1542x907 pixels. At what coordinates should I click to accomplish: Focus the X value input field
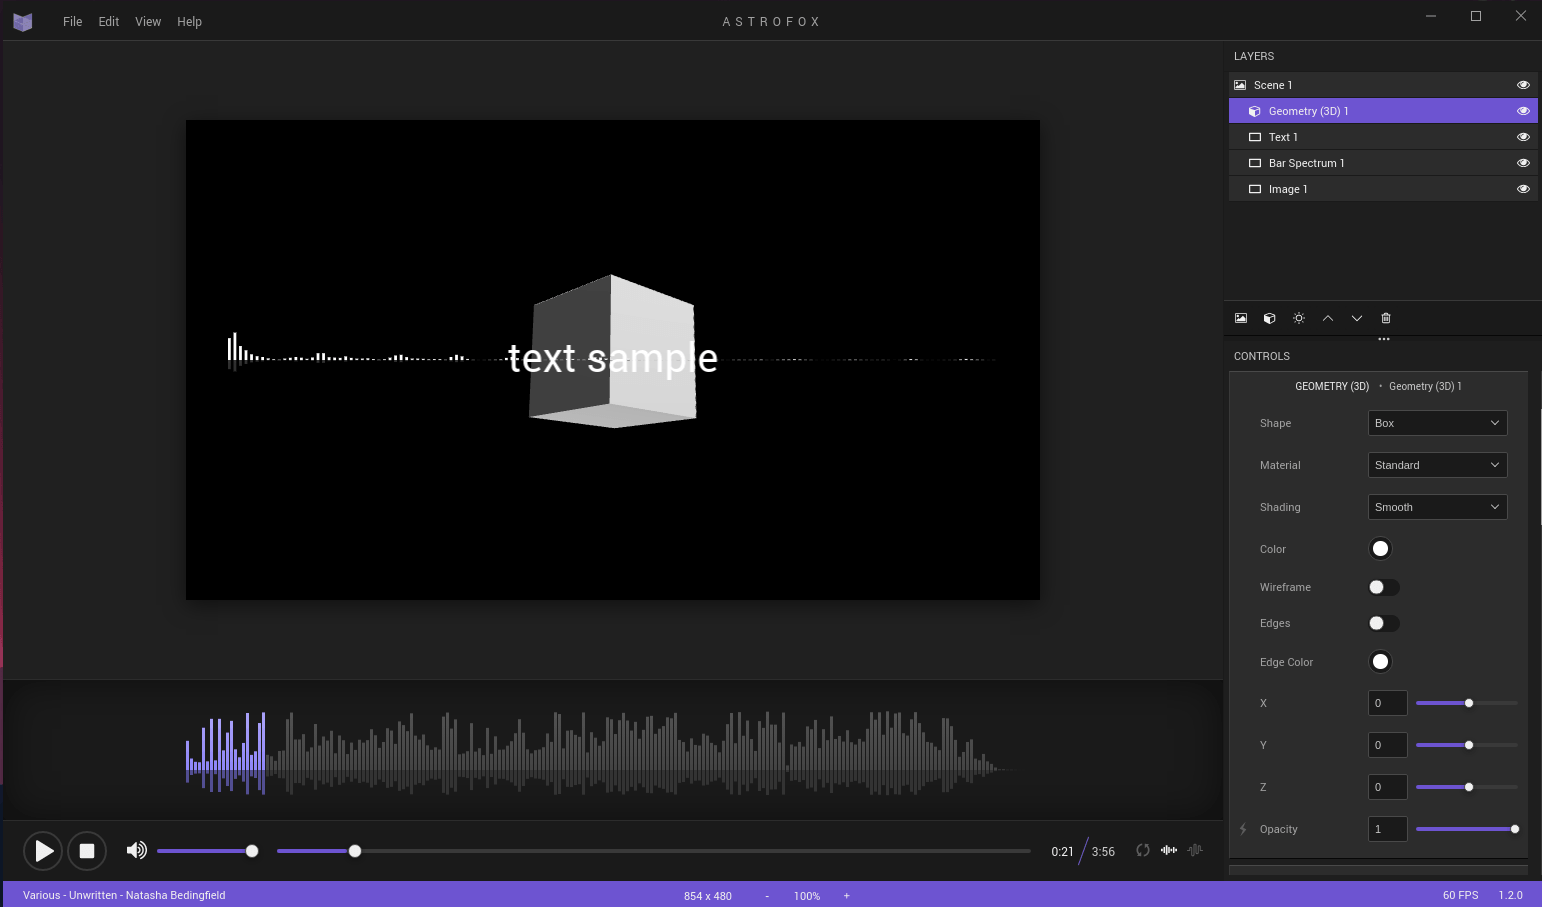point(1387,703)
